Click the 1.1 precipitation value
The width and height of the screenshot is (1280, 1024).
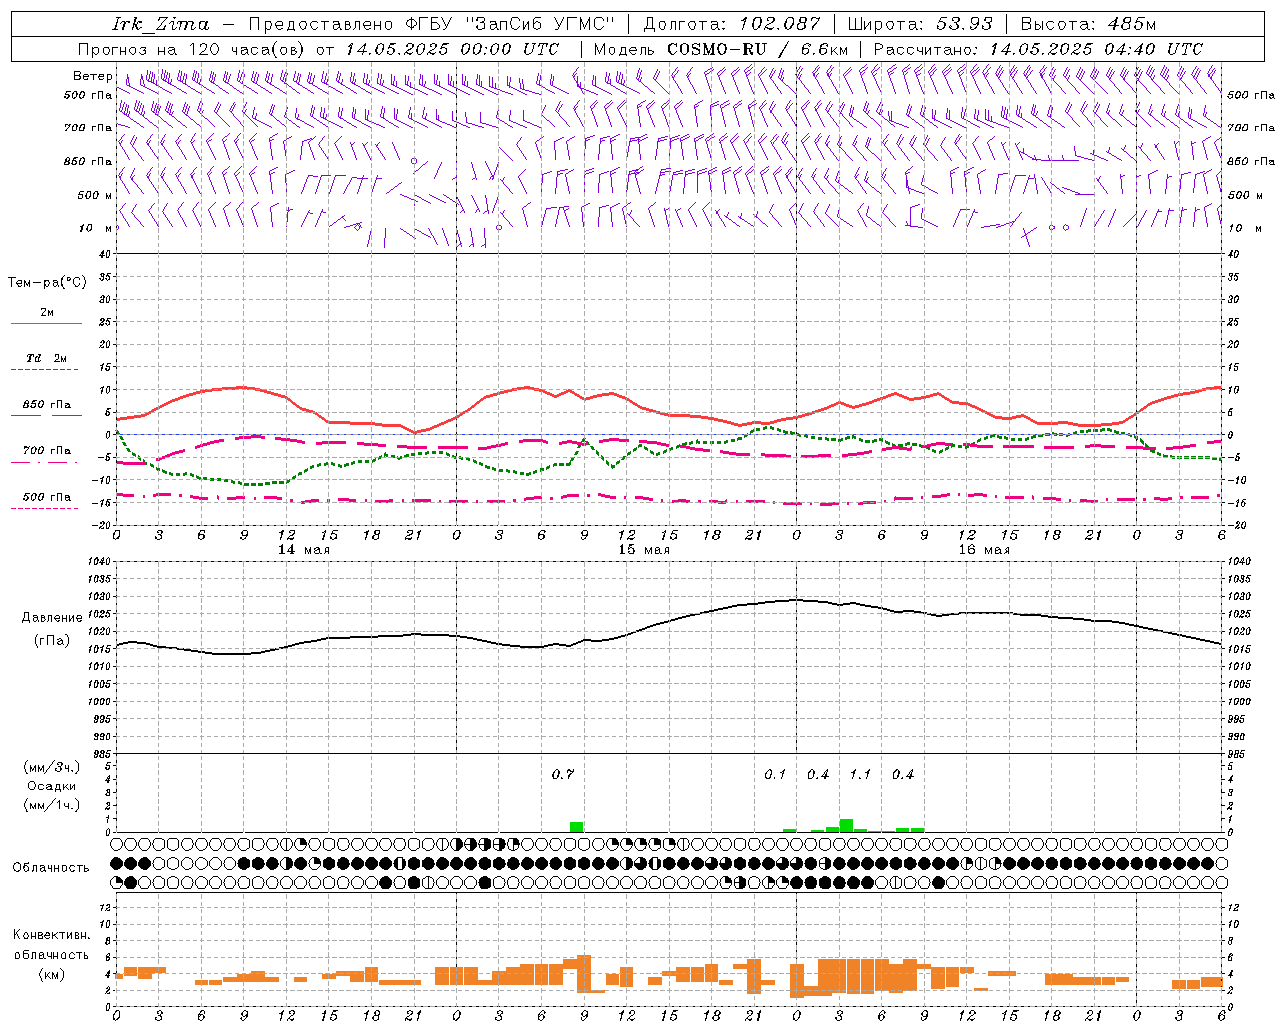tap(860, 774)
